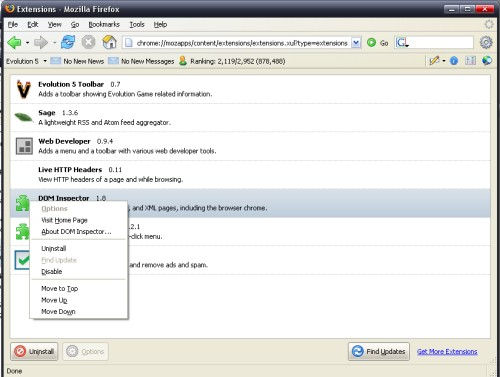Click the globe icon in Evolution toolbar
Screen dimensions: 500x377
[487, 61]
